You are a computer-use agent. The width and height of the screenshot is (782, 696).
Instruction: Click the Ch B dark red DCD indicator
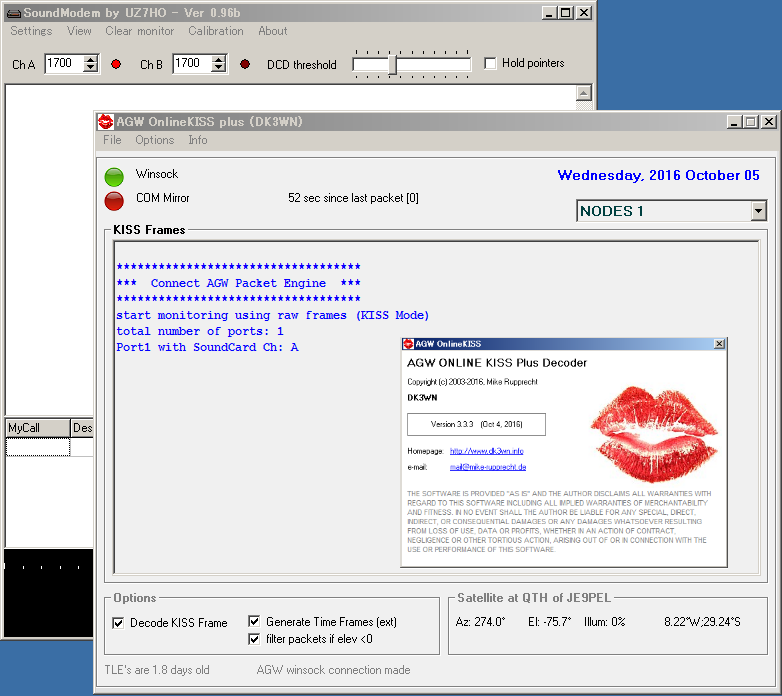point(245,64)
